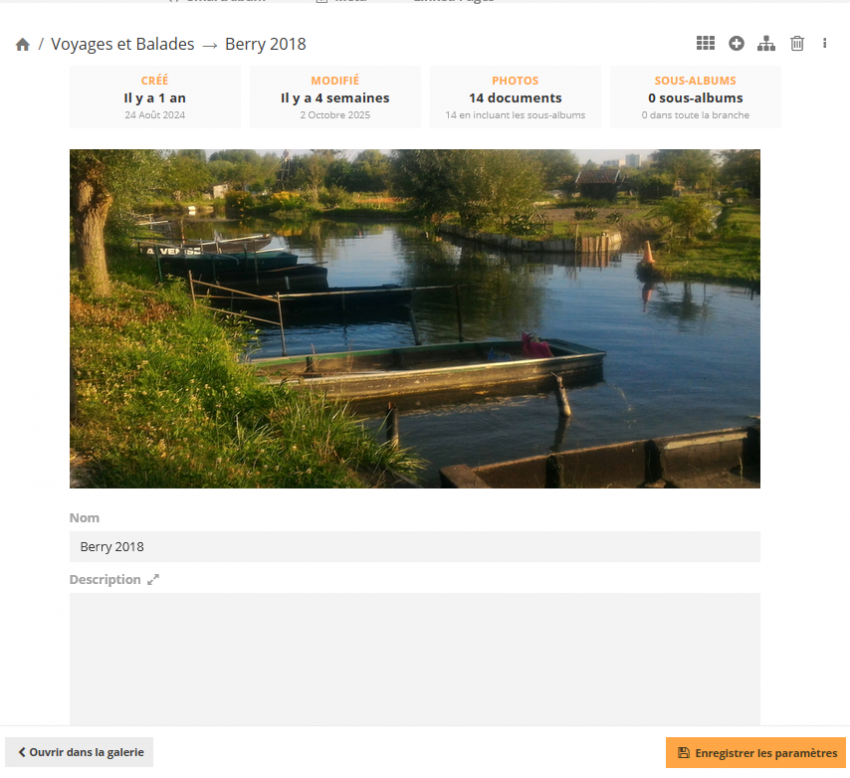Open the album hierarchy sitemap icon
Viewport: 850px width, 778px height.
766,43
